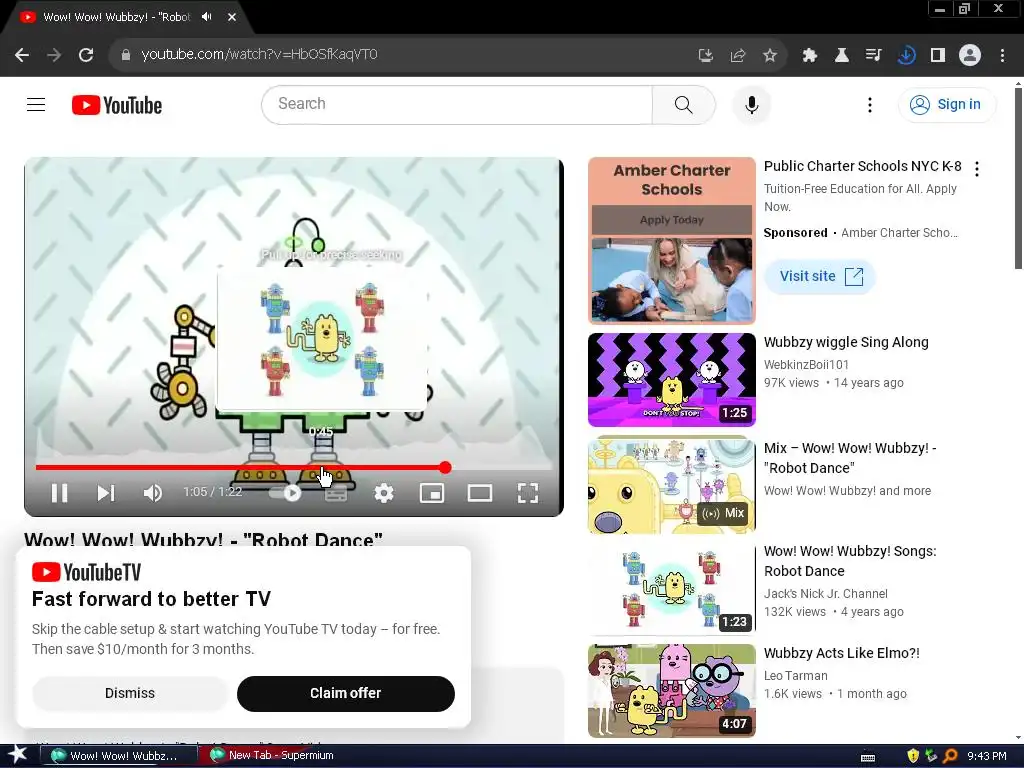Share this page icon
1024x768 pixels.
738,56
